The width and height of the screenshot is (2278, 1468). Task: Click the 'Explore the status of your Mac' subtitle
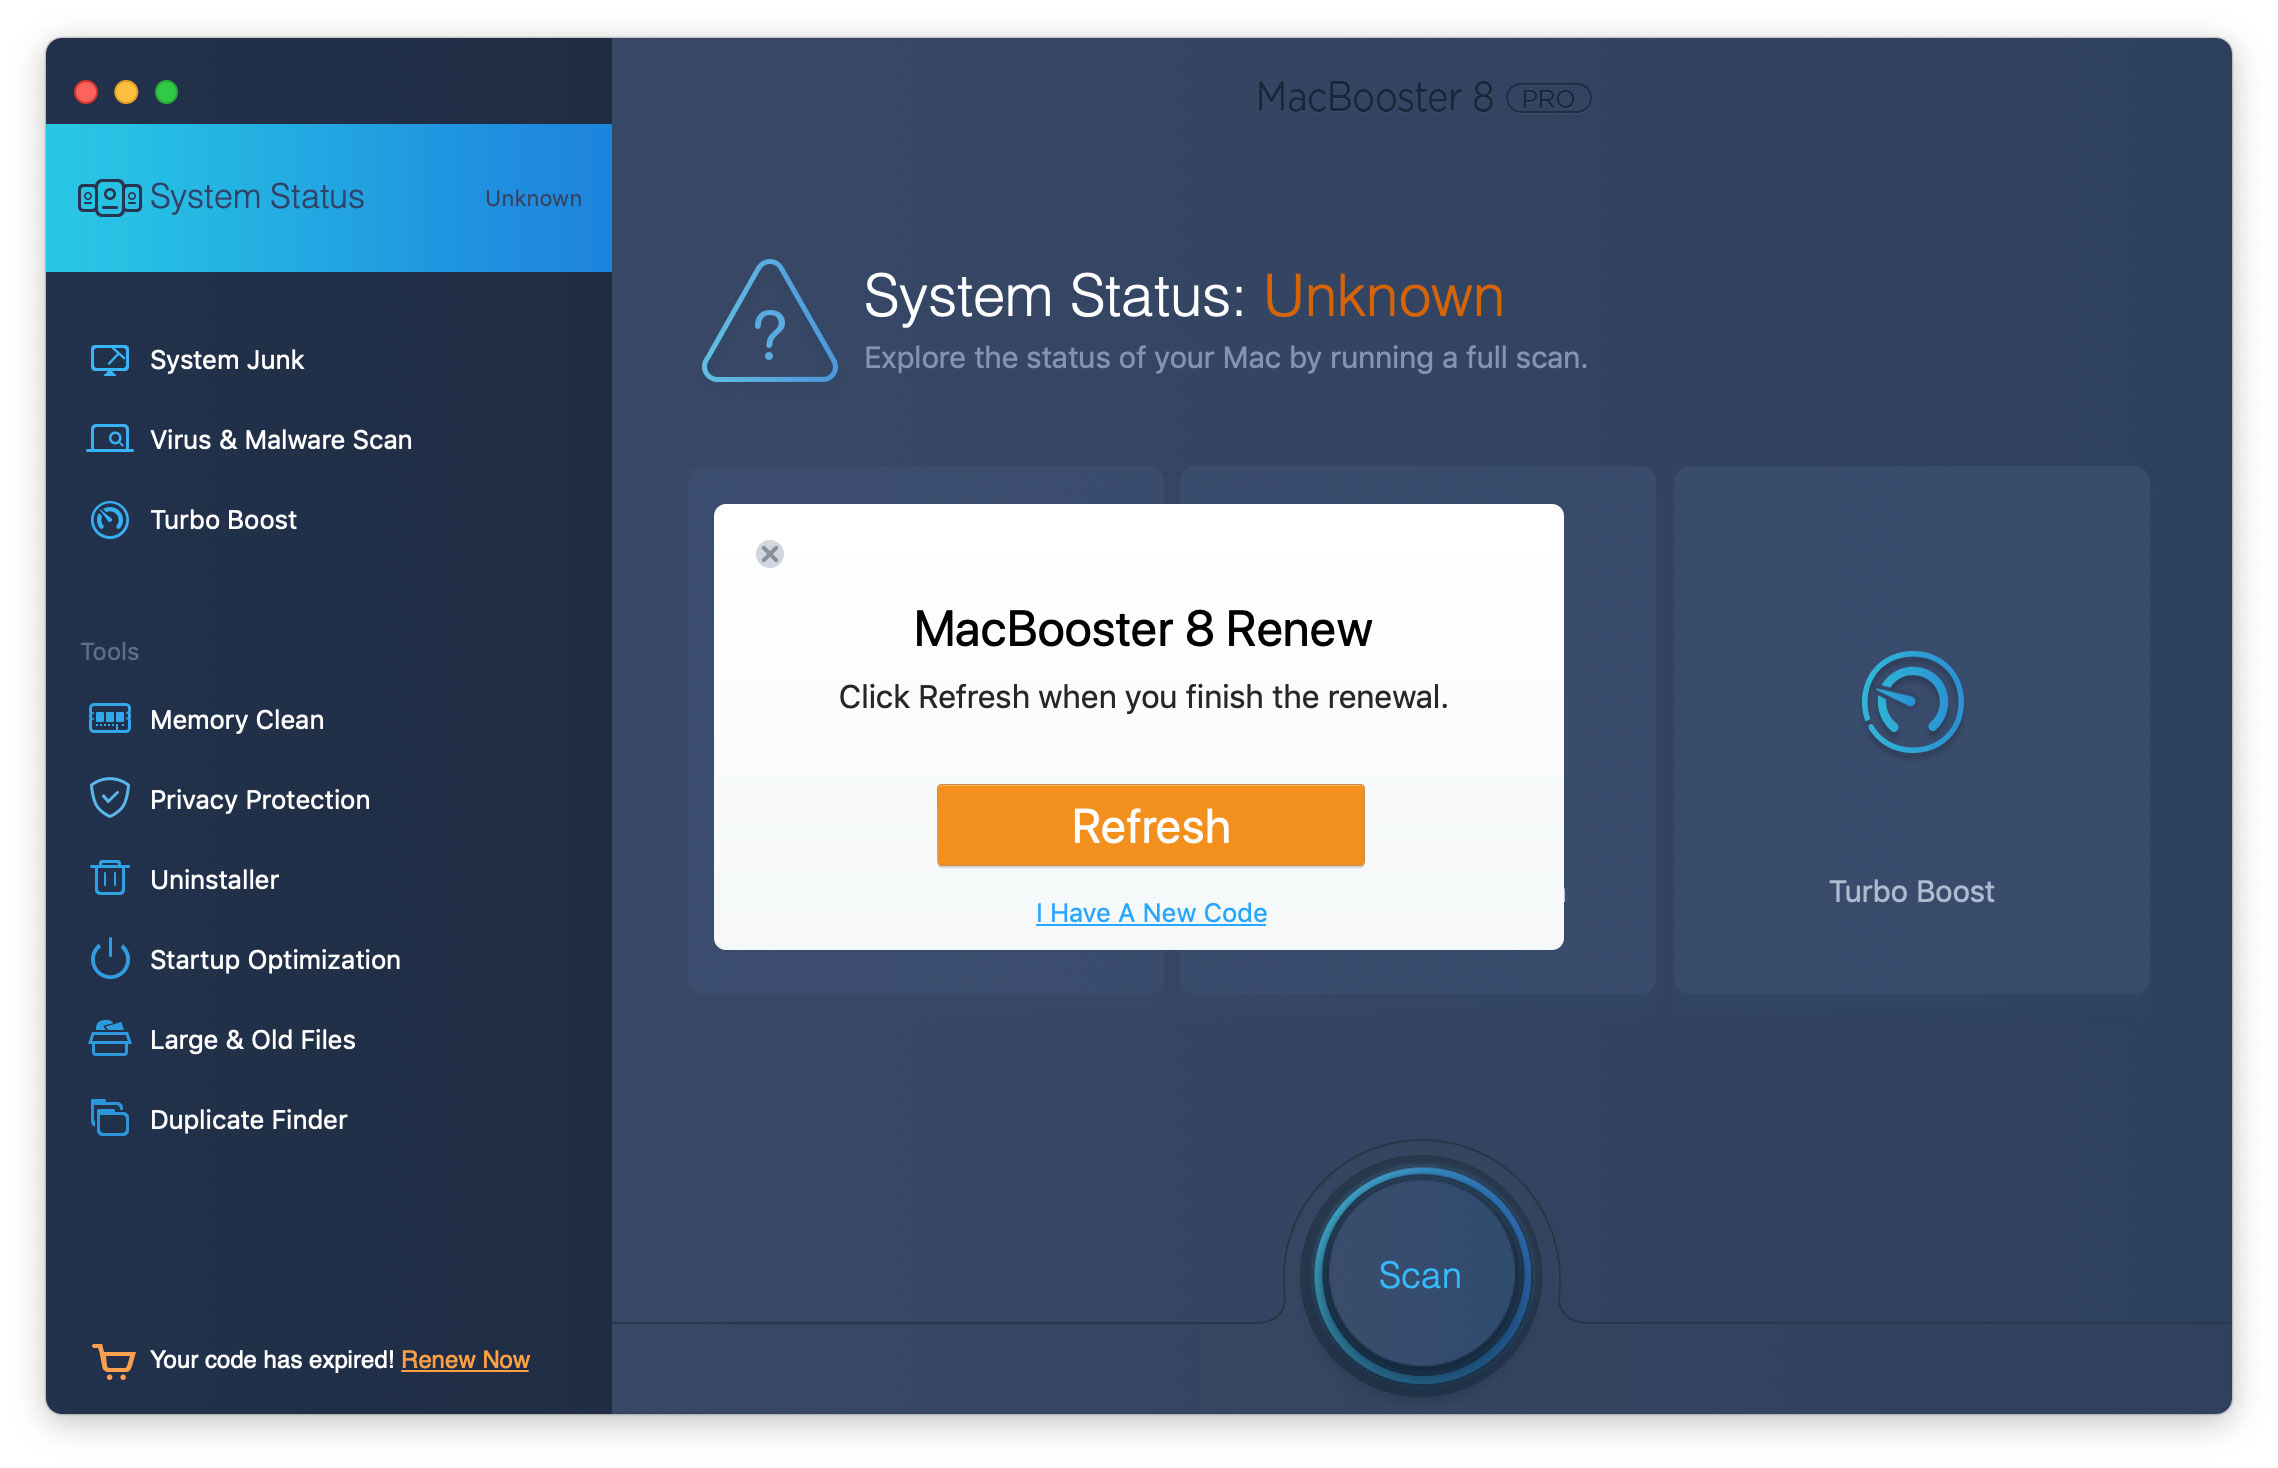[x=1226, y=358]
